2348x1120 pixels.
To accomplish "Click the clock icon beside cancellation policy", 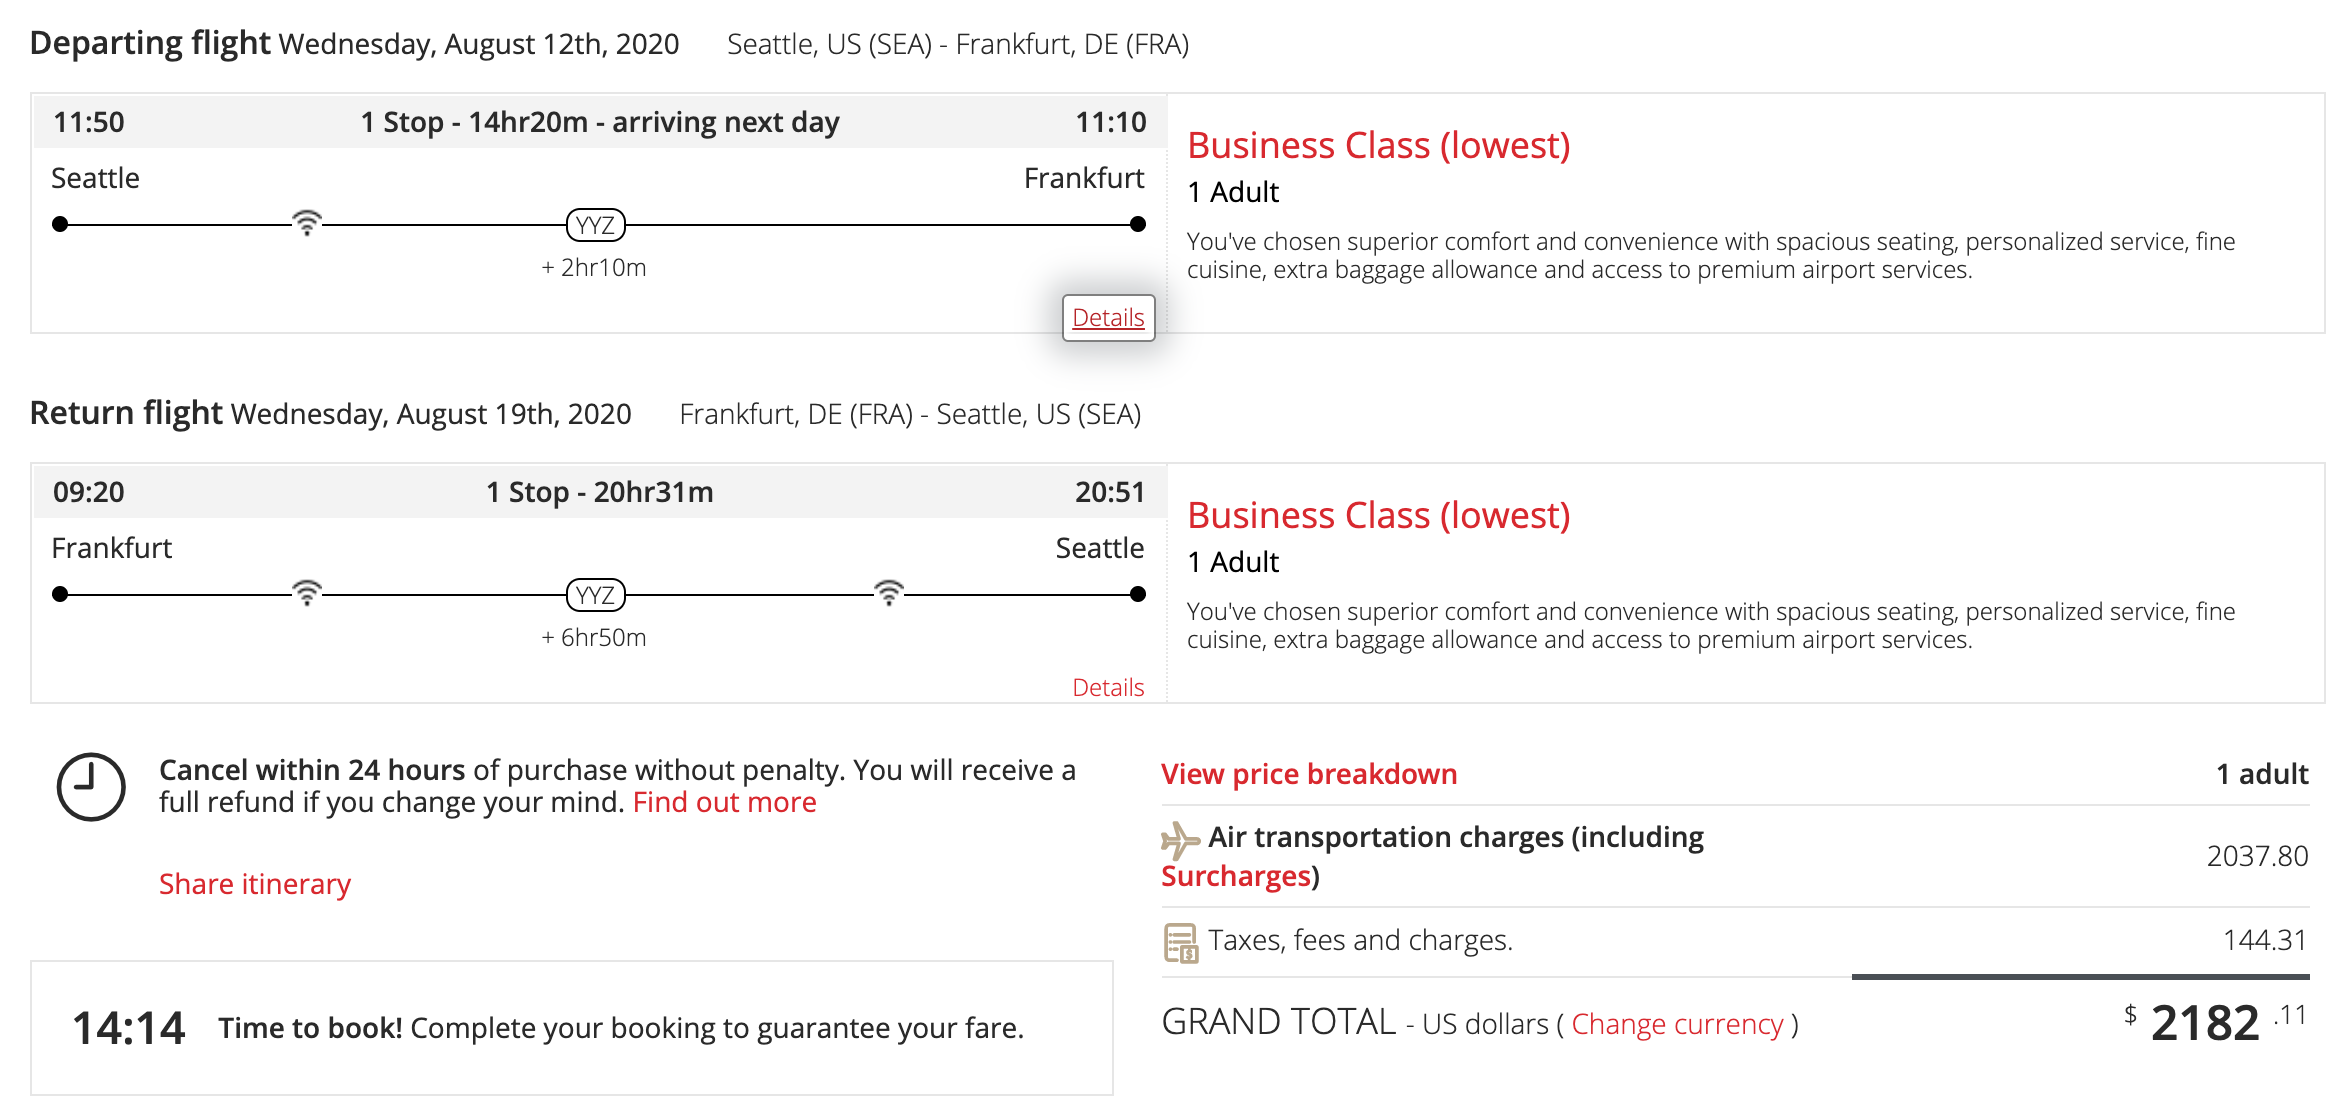I will click(91, 787).
